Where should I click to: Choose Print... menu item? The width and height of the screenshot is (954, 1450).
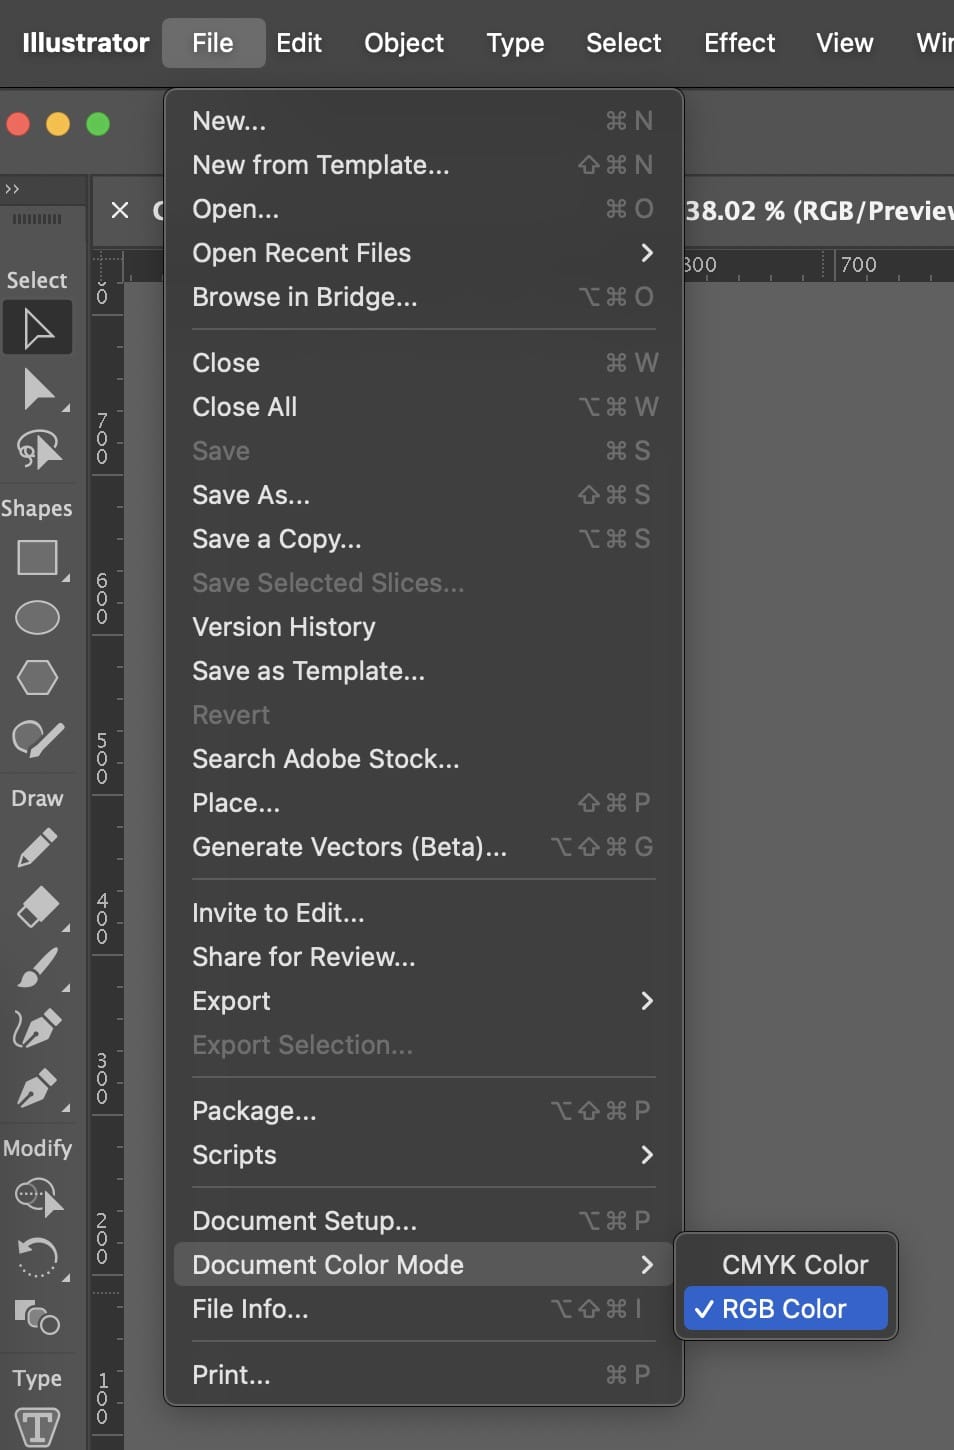[x=424, y=1375]
